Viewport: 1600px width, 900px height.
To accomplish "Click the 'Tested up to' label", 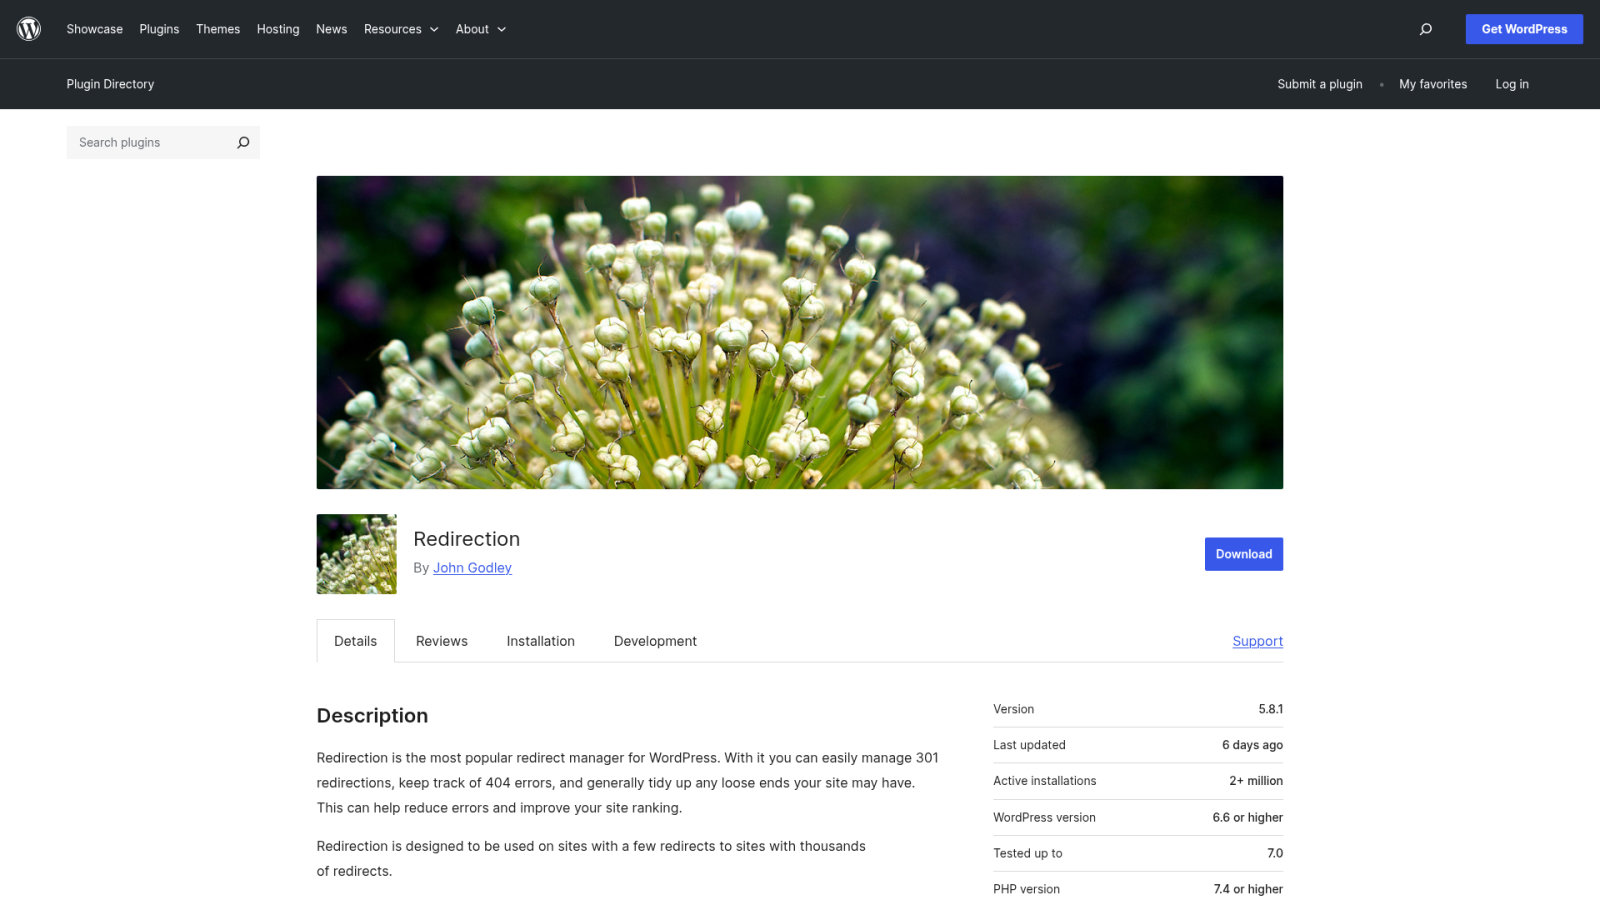I will click(1028, 853).
